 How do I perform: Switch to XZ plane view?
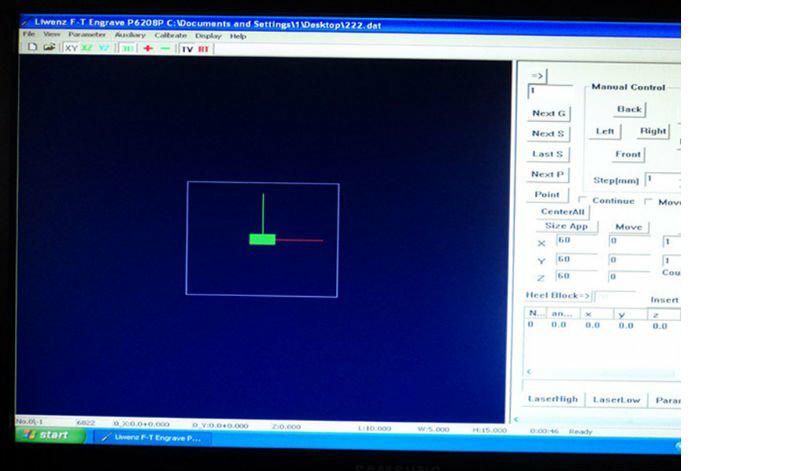(x=87, y=47)
